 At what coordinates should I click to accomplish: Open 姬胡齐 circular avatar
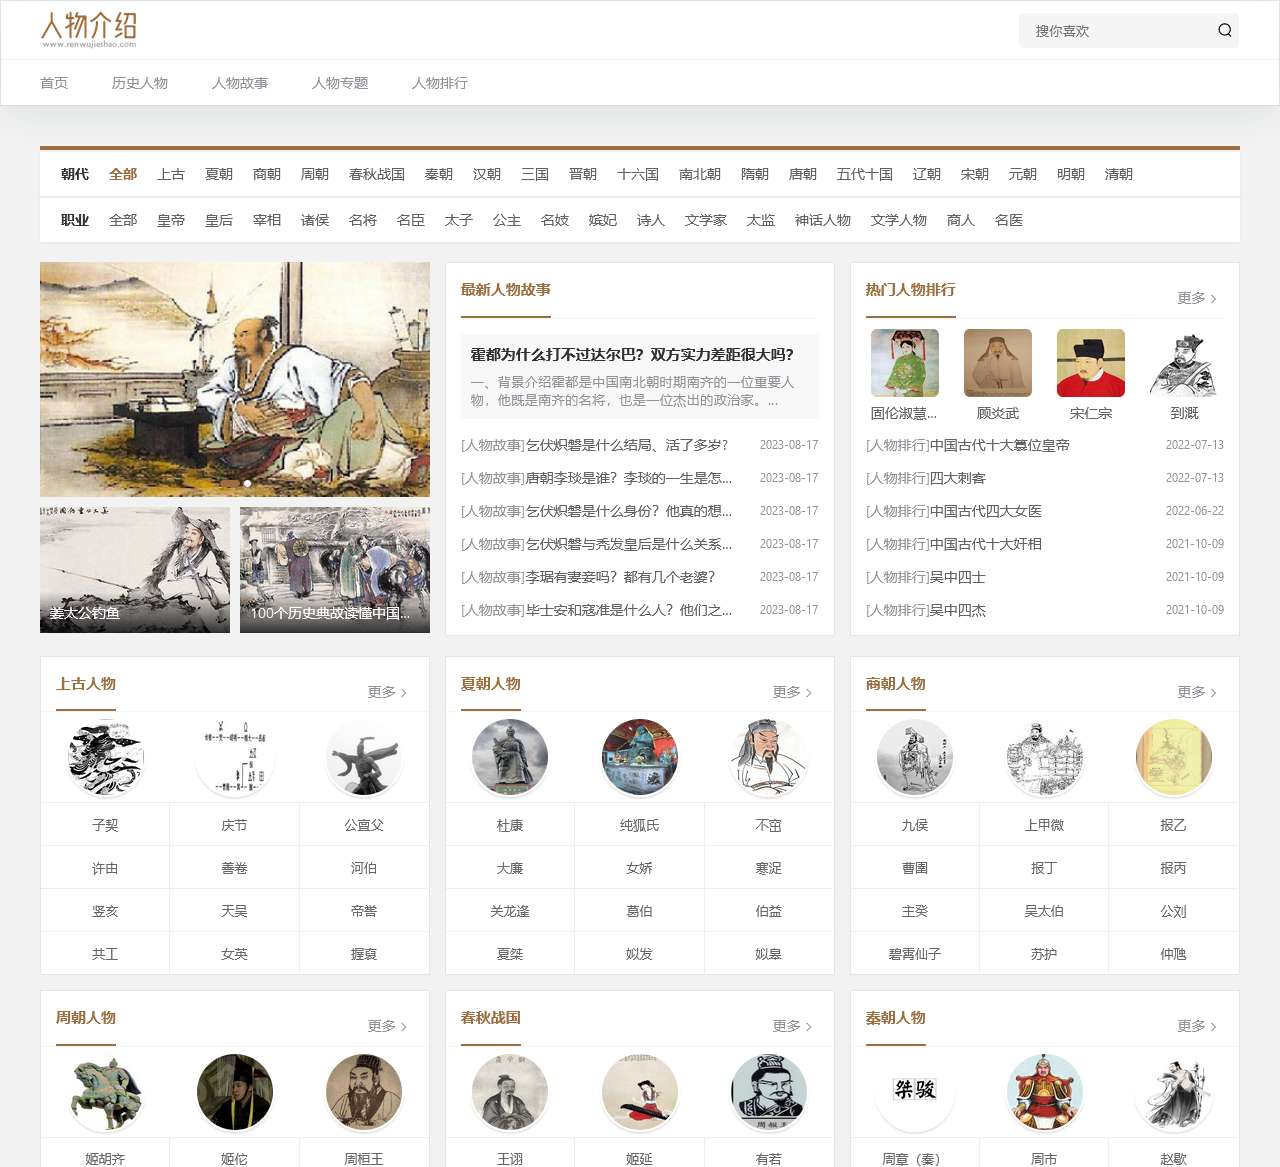click(x=105, y=1092)
